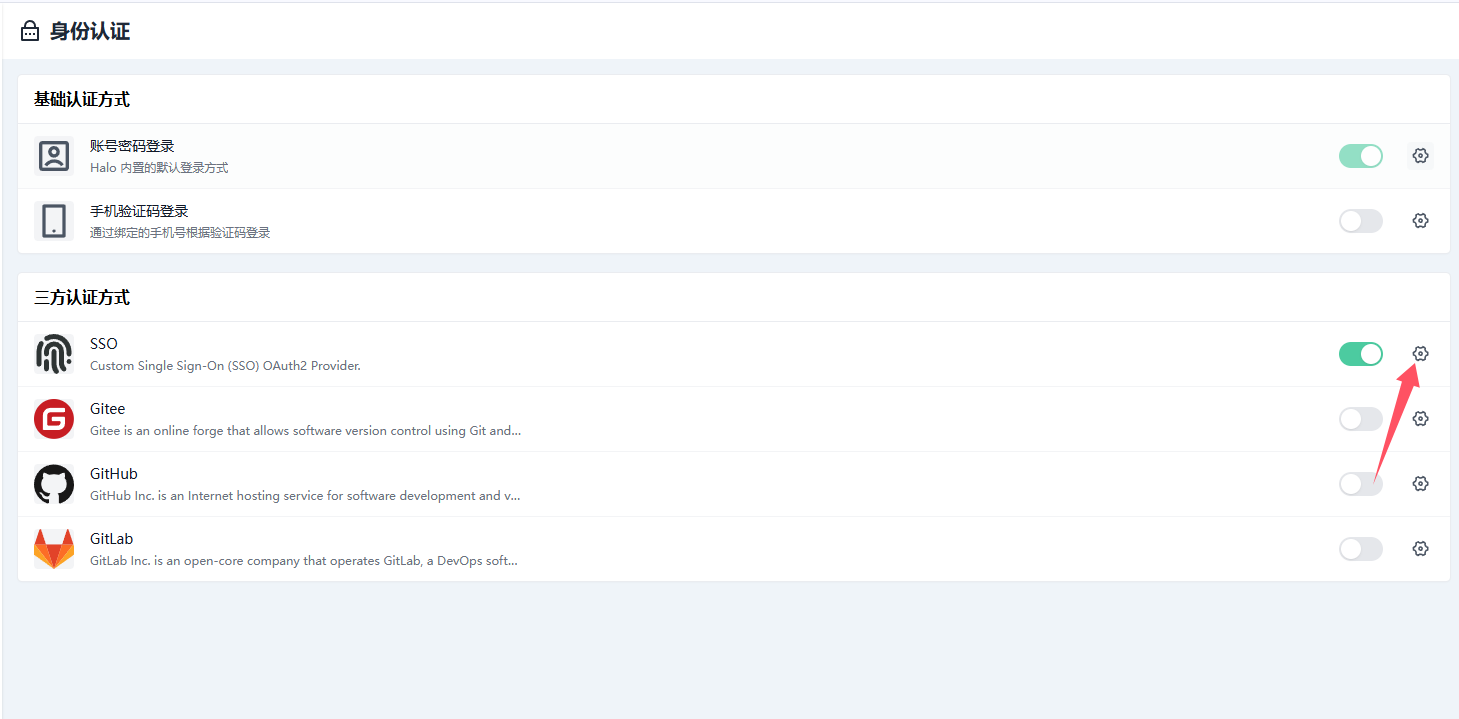1459x719 pixels.
Task: Toggle the 账号密码登录 switch
Action: [1361, 156]
